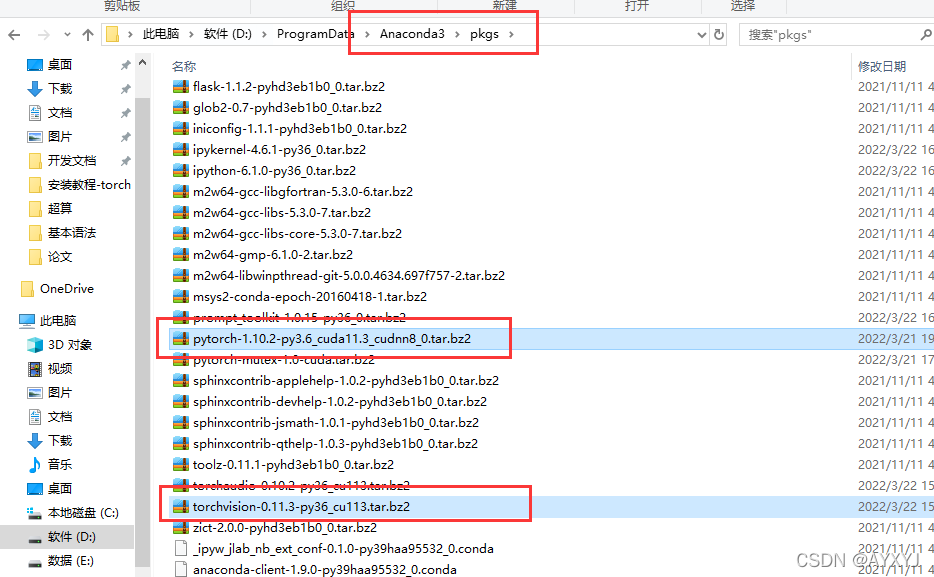Select m2w64-gcc-libs-5.3.0-7.tar.bz2 file name

(282, 213)
